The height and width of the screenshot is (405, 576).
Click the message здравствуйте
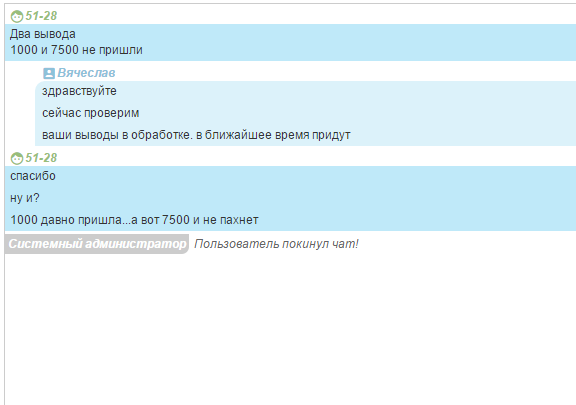pyautogui.click(x=79, y=91)
